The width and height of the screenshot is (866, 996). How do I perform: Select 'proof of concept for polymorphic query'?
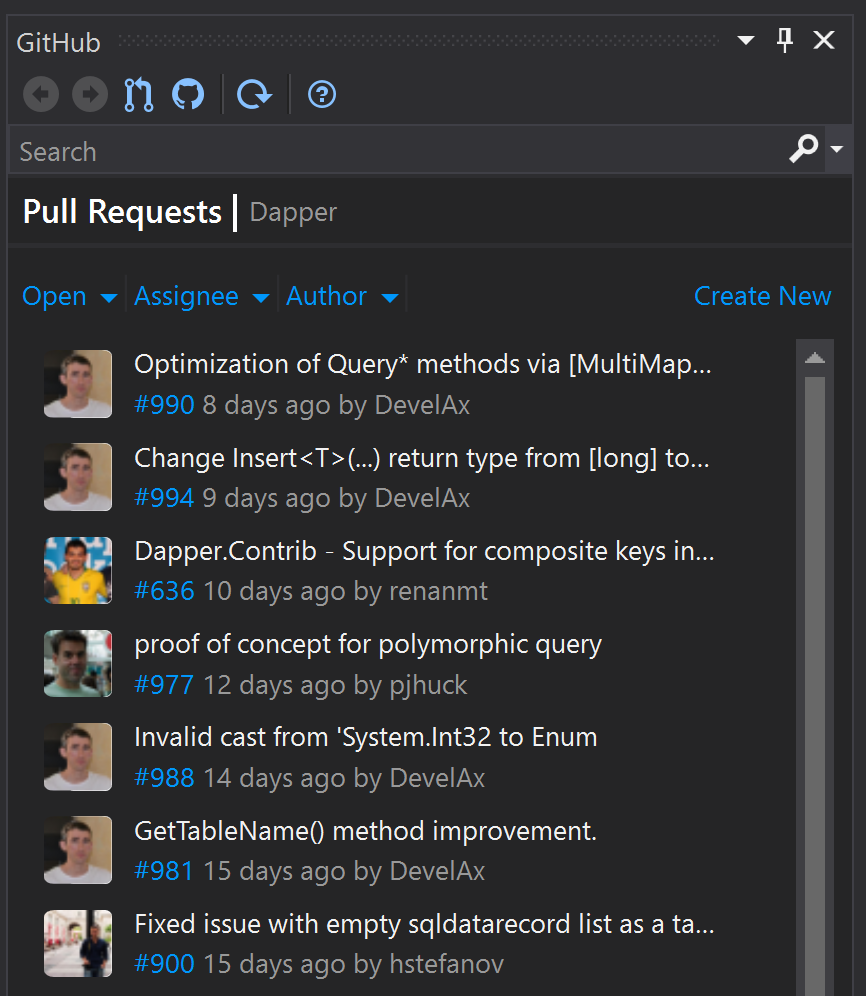pyautogui.click(x=368, y=645)
